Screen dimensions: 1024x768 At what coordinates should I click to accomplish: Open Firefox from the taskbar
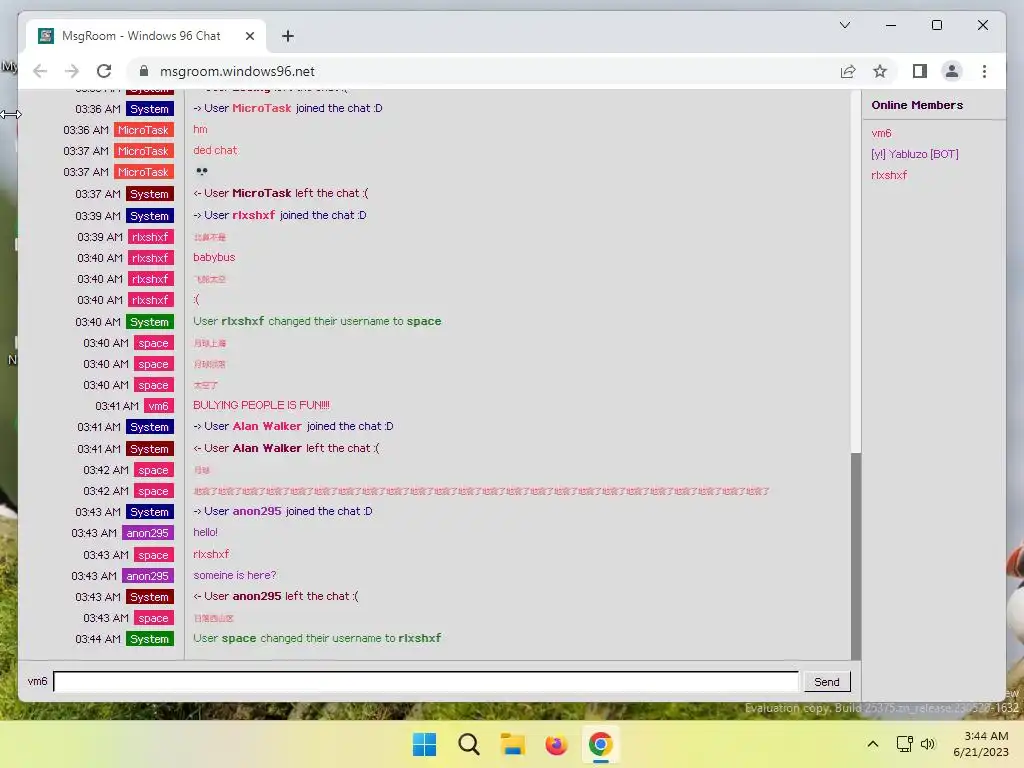pos(556,744)
